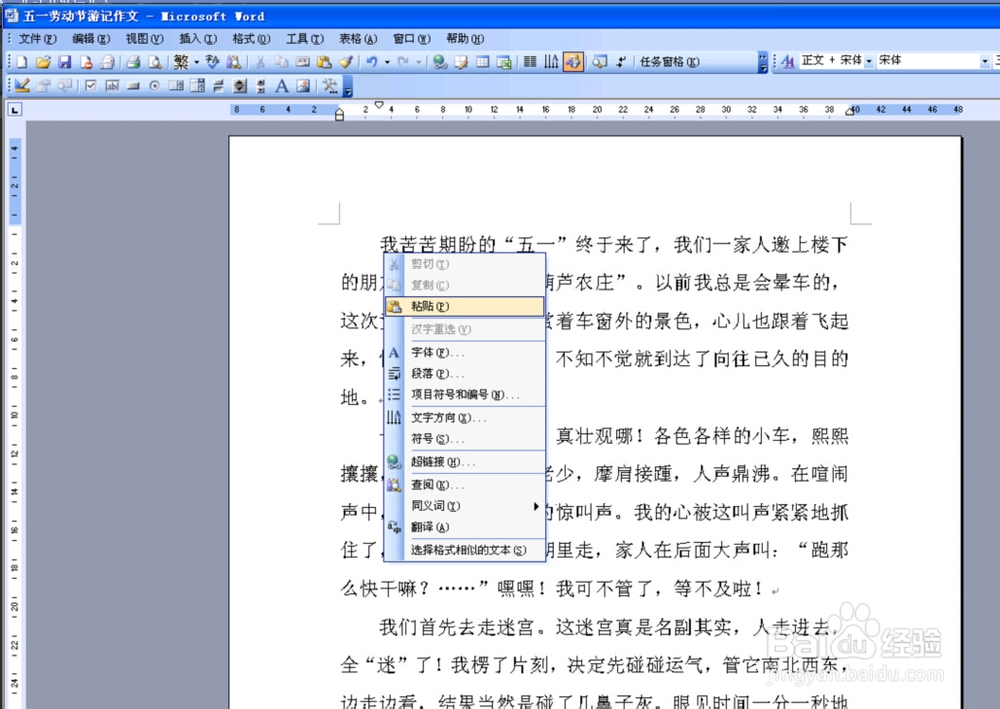Click the first-line indent marker on ruler
The width and height of the screenshot is (1000, 709).
coord(378,104)
